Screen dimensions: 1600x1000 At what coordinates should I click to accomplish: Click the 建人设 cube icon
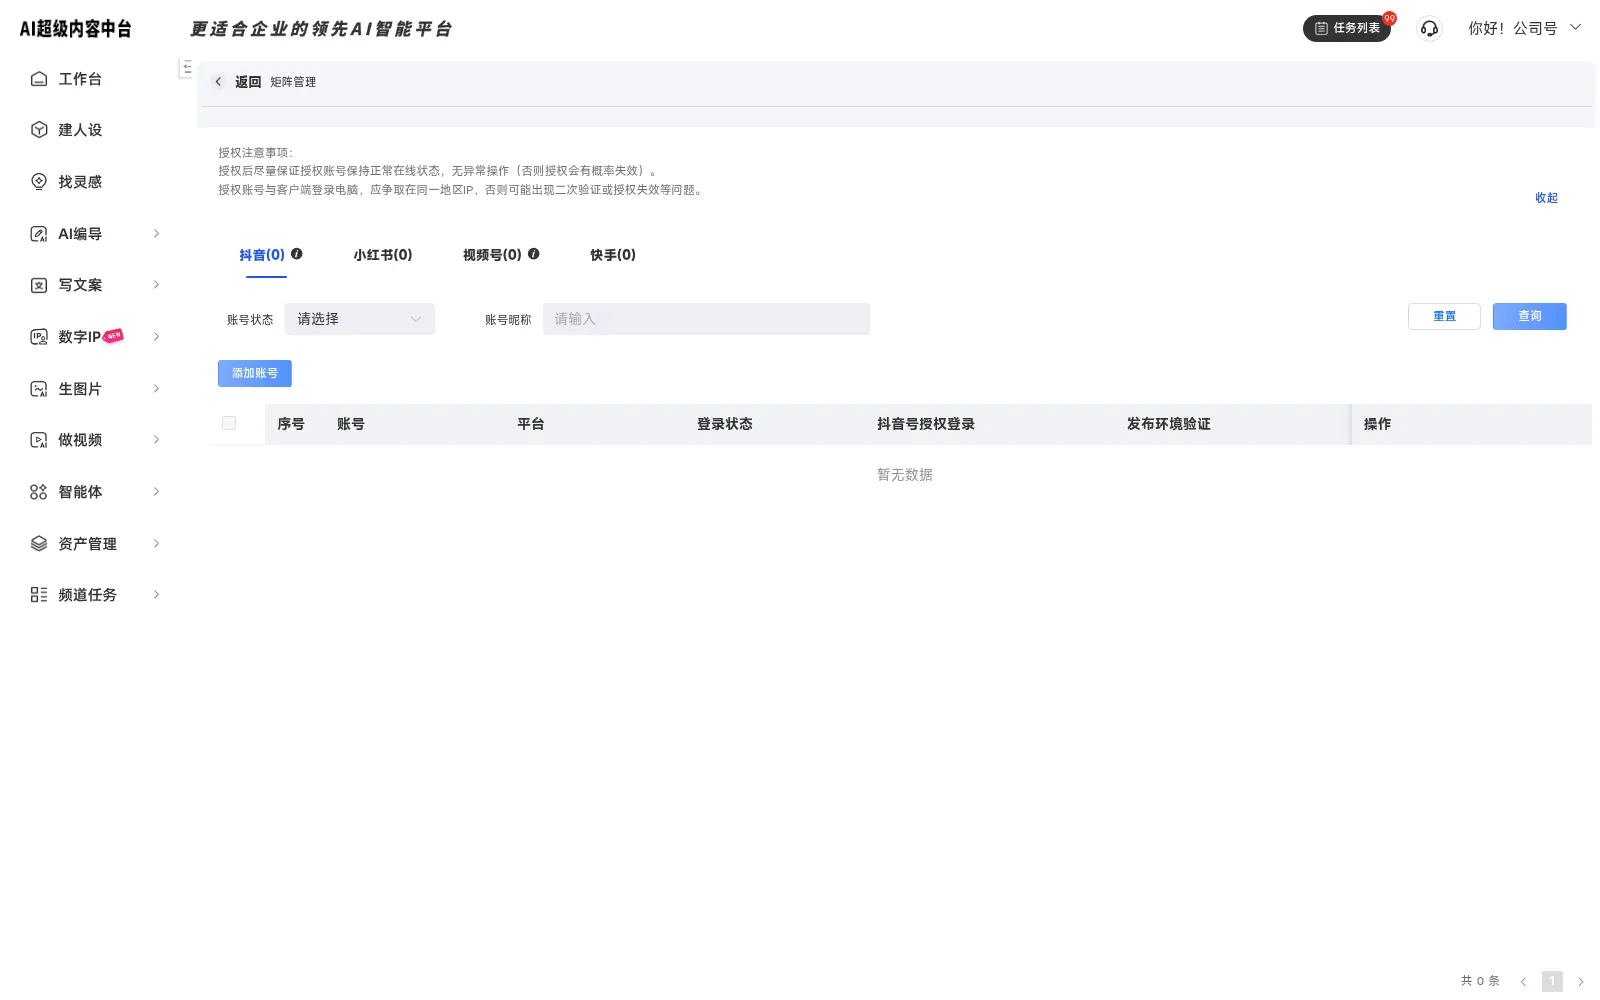39,130
